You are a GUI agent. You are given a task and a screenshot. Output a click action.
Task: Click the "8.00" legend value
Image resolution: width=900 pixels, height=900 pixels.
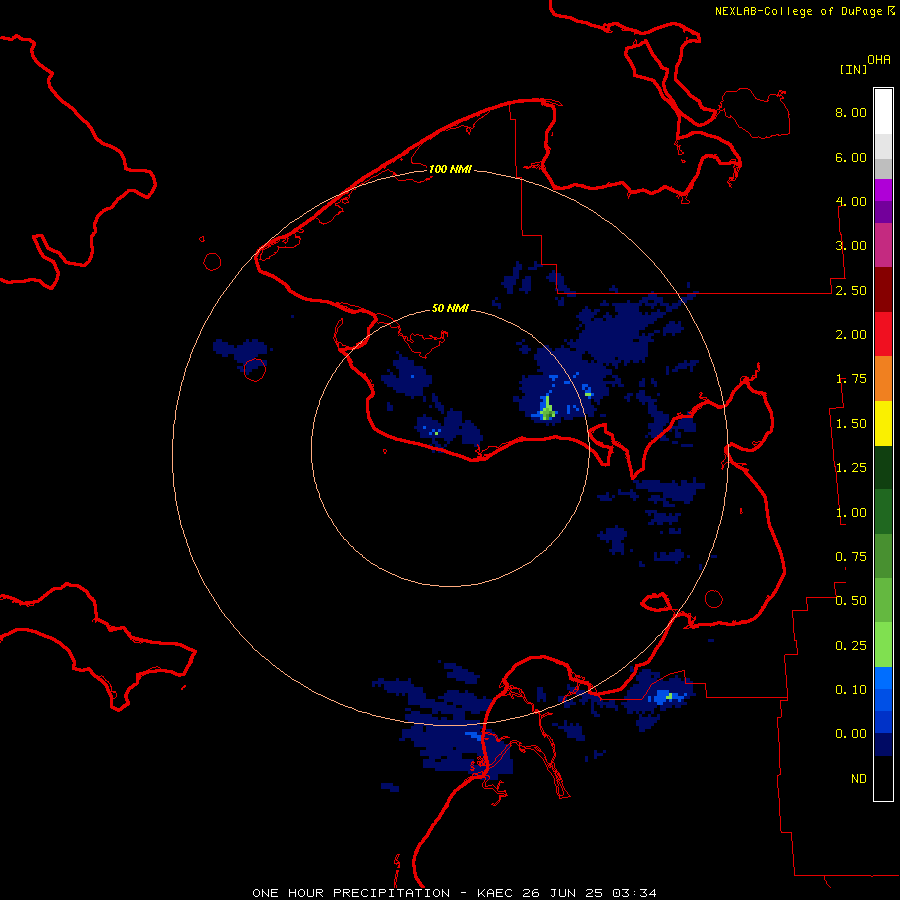(851, 112)
